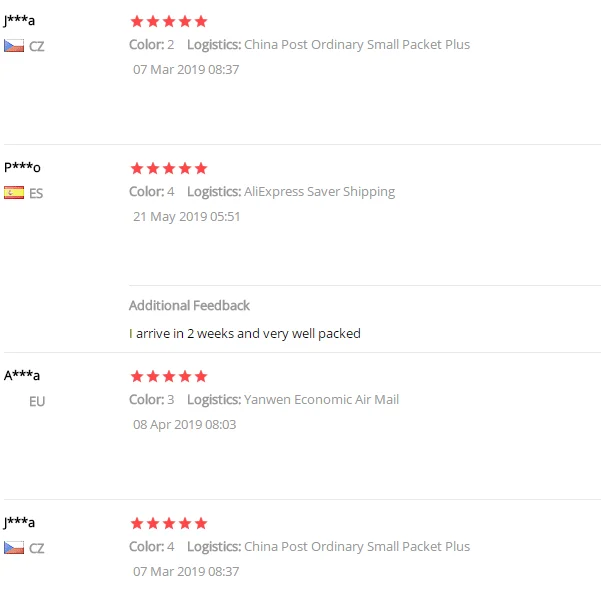
Task: Open reviewer P***o's profile name
Action: click(22, 168)
